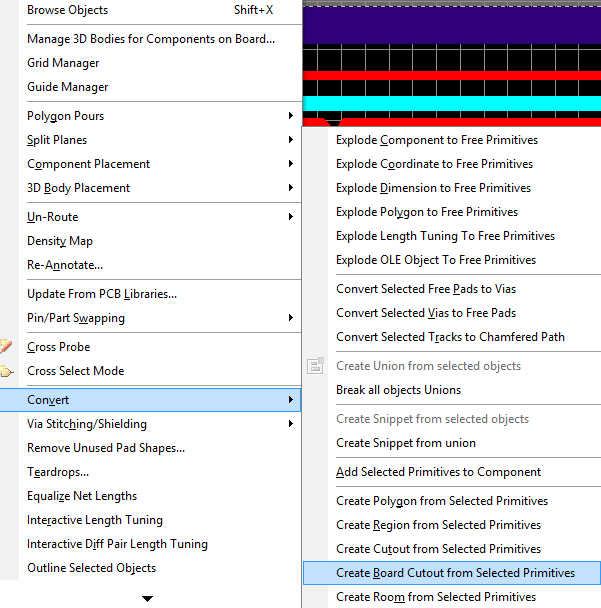The image size is (601, 608).
Task: Choose Break all objects Unions
Action: (452, 390)
